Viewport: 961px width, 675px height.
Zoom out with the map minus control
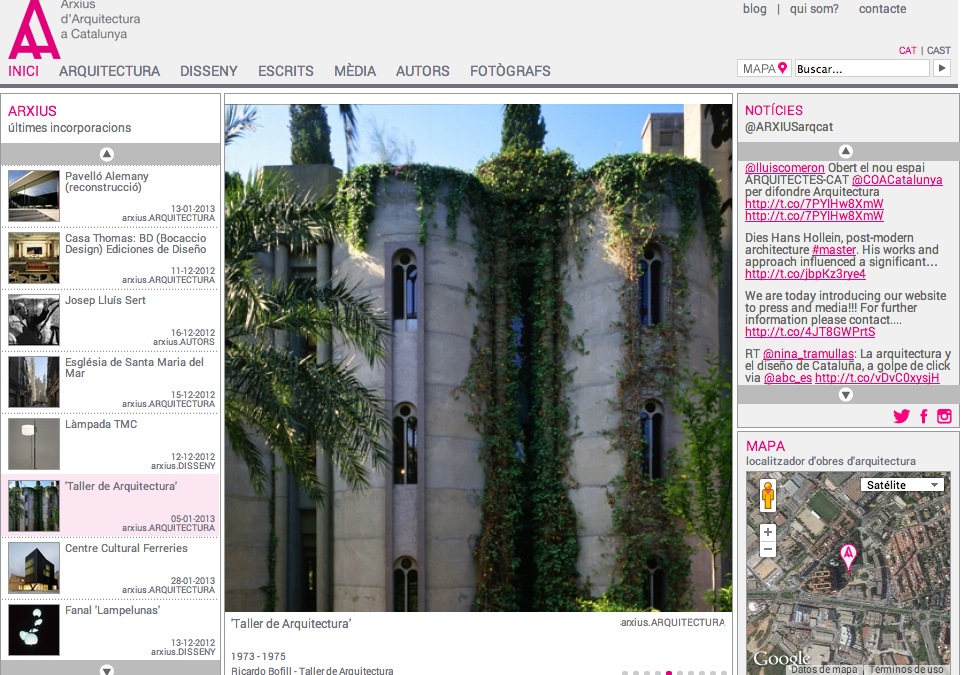[x=768, y=548]
